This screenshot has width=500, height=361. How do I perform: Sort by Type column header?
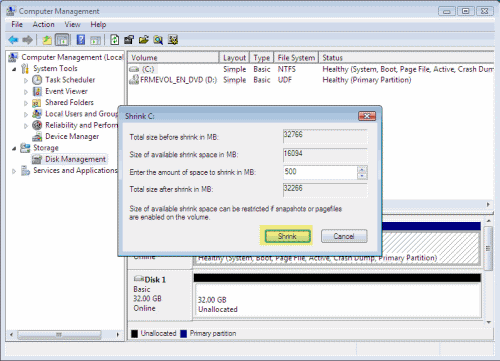[x=262, y=58]
